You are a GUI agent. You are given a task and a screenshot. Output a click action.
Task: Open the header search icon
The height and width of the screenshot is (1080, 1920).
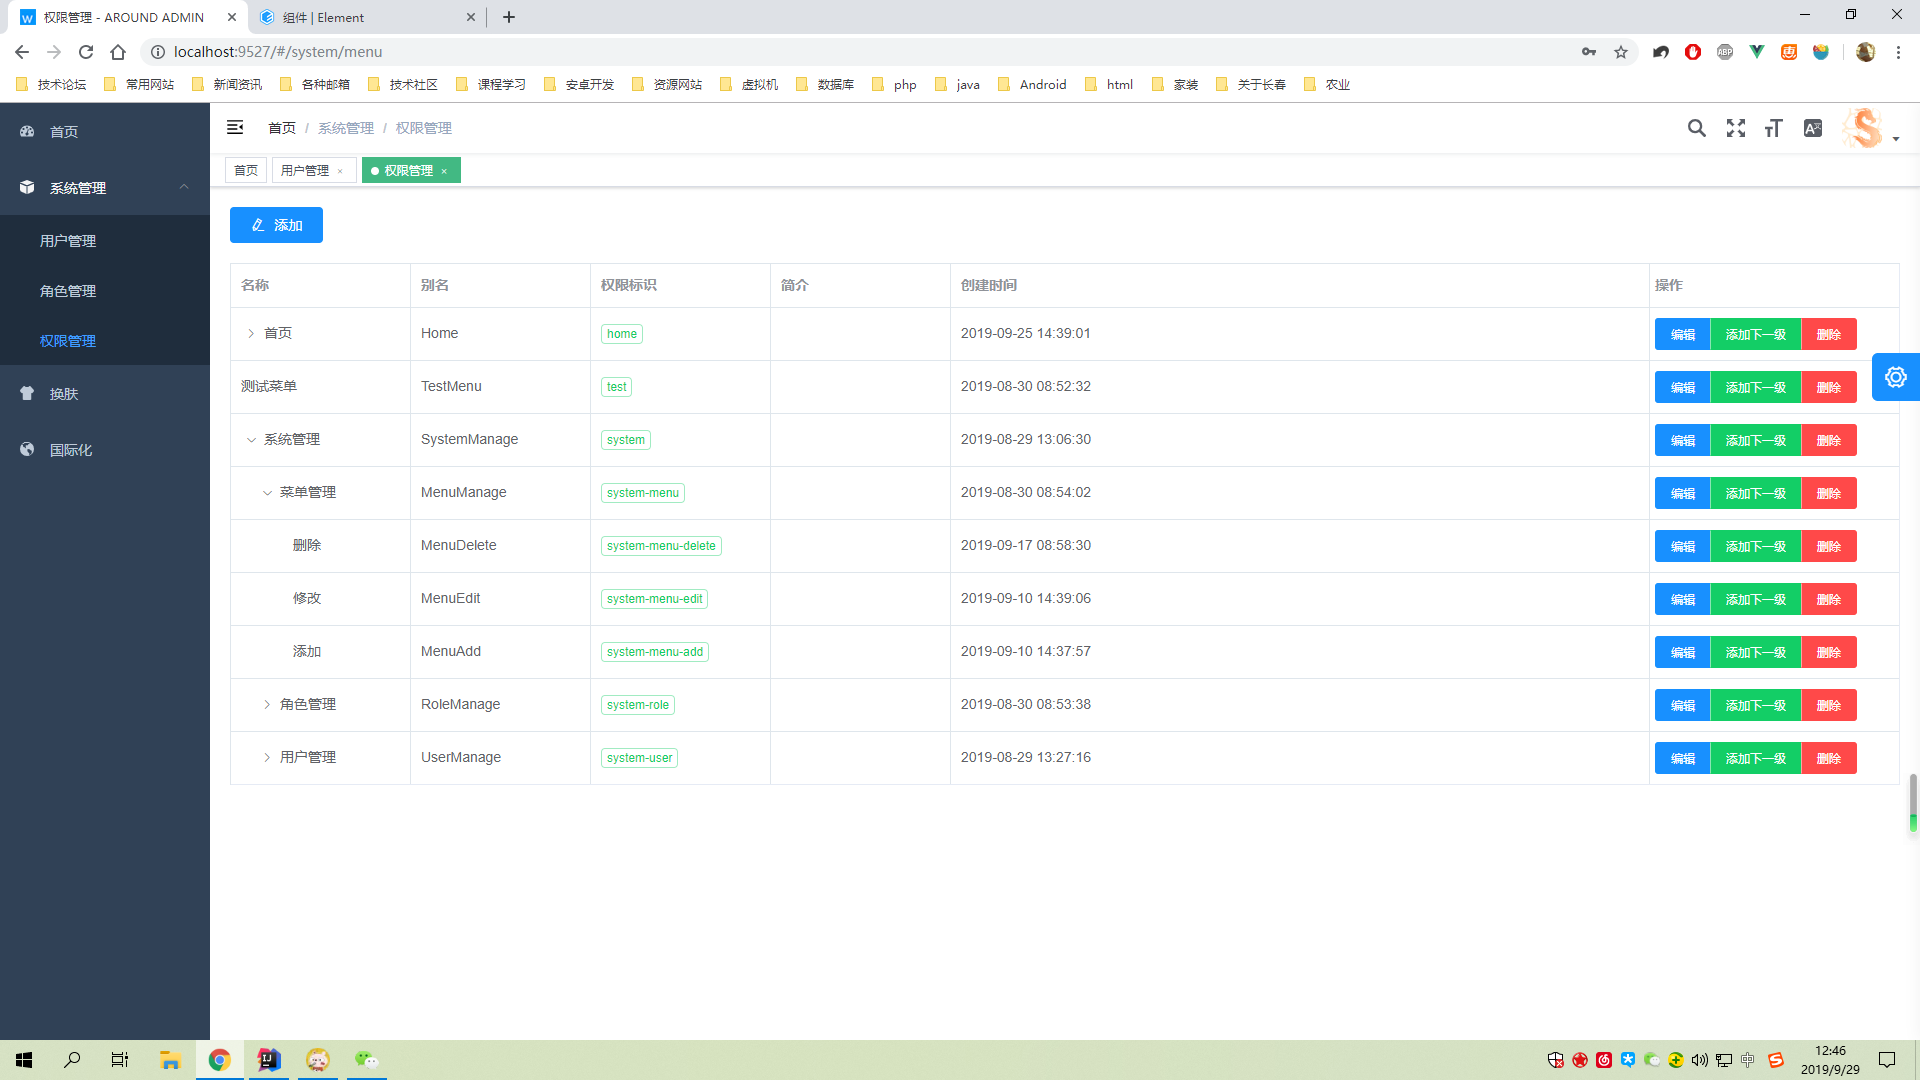(1697, 128)
